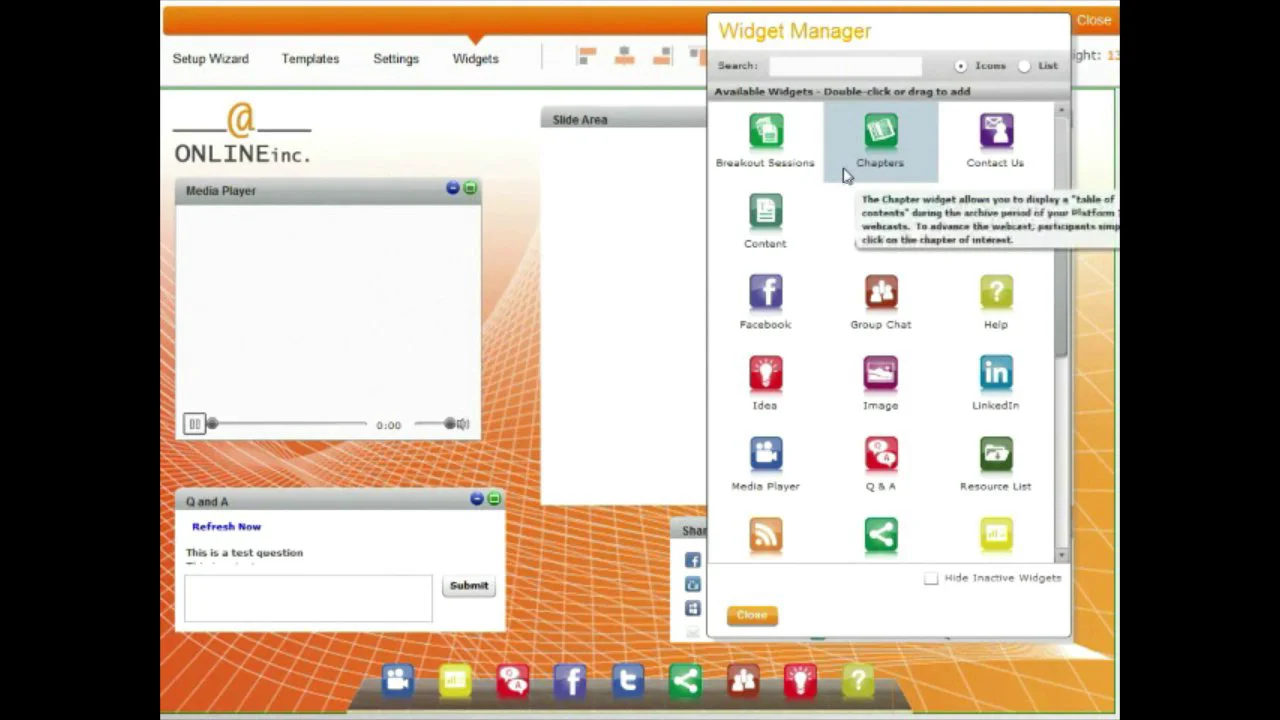Select the Facebook widget in Widget Manager

click(x=766, y=293)
